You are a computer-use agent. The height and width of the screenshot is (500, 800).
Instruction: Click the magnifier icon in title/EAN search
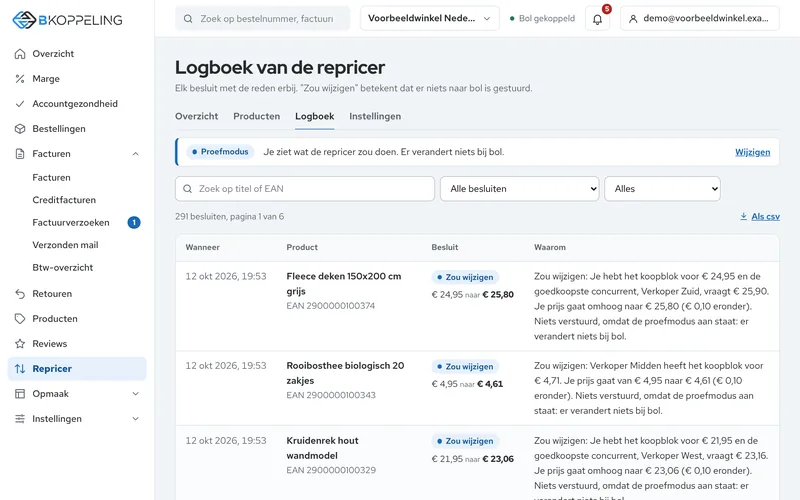(x=188, y=189)
